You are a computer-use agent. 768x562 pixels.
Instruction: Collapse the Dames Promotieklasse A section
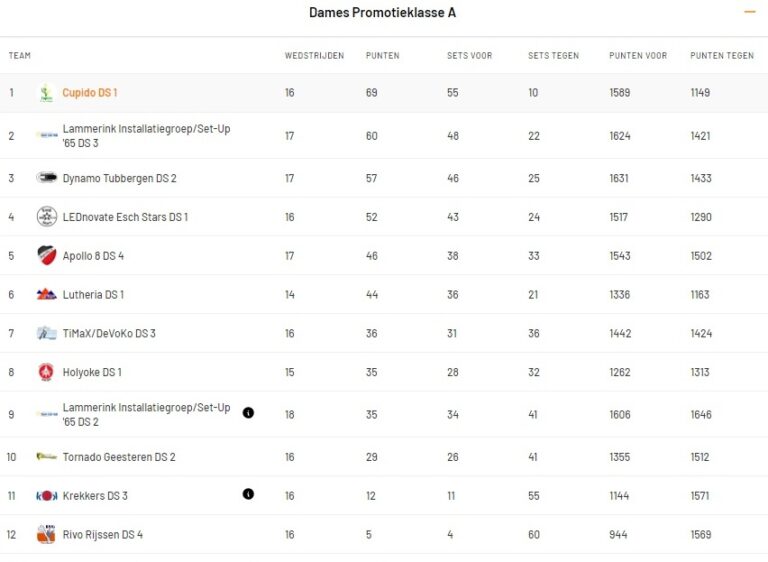tap(750, 12)
